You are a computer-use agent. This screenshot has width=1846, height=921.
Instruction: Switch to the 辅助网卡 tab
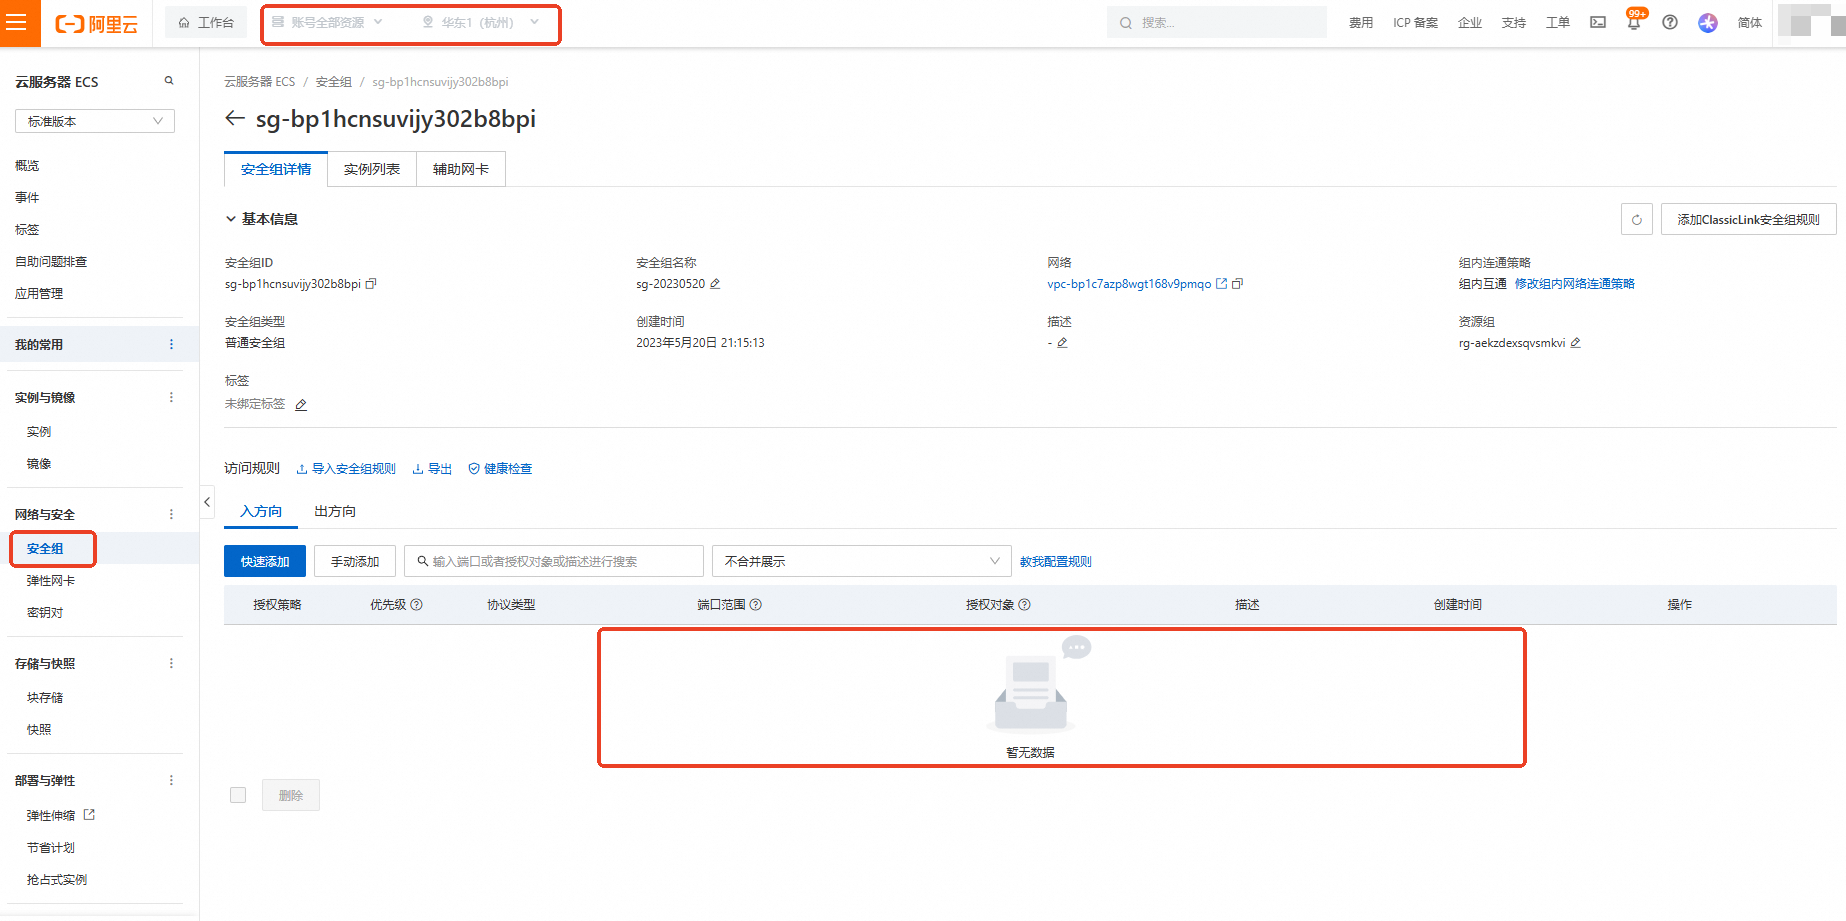tap(461, 169)
